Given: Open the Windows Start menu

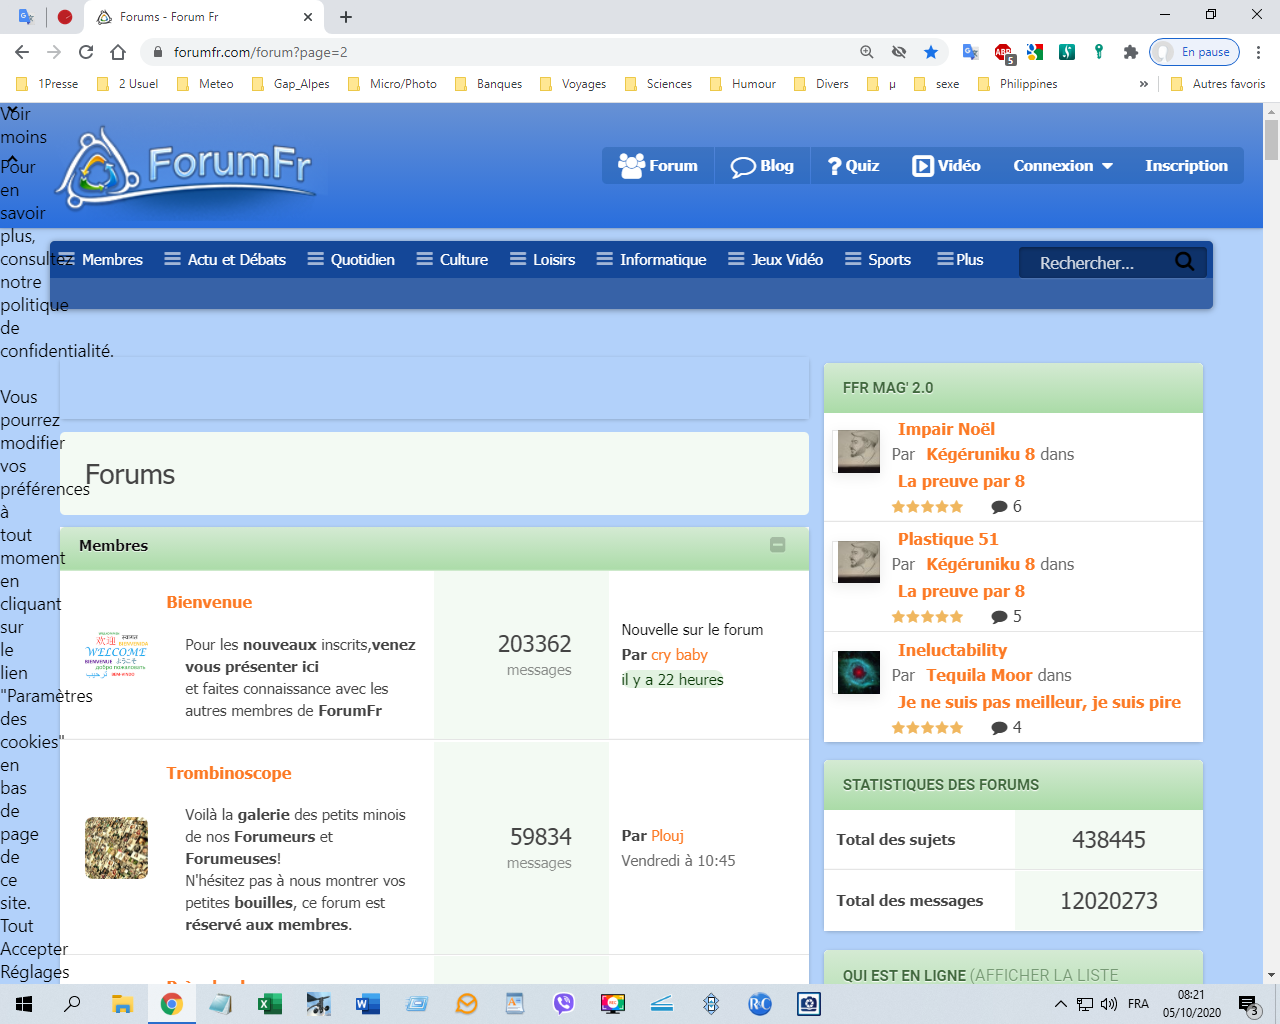Looking at the screenshot, I should pyautogui.click(x=24, y=1004).
